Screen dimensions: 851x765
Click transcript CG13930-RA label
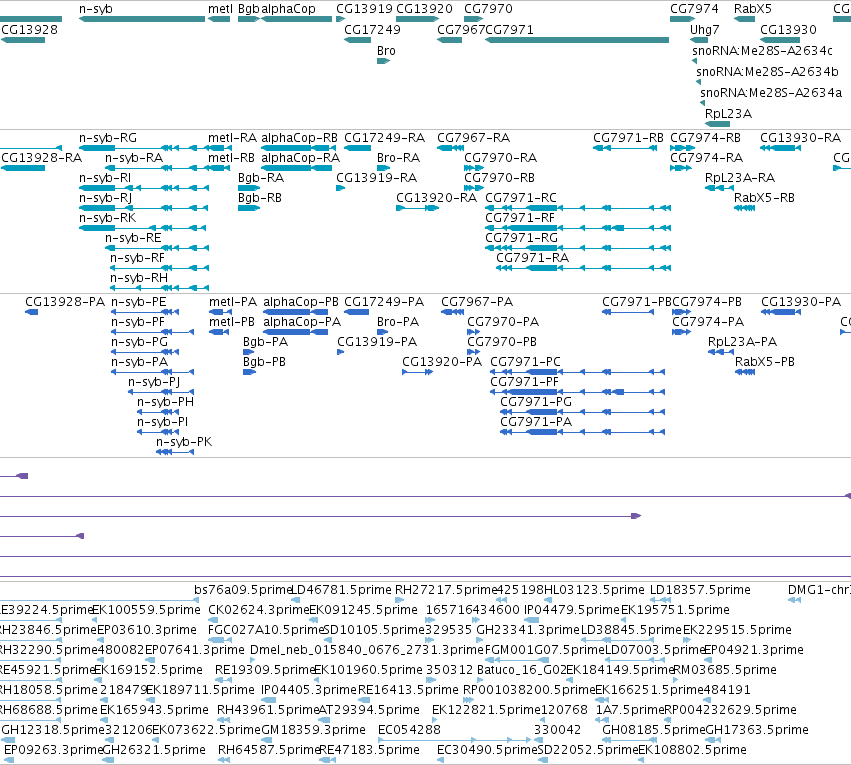pyautogui.click(x=801, y=138)
